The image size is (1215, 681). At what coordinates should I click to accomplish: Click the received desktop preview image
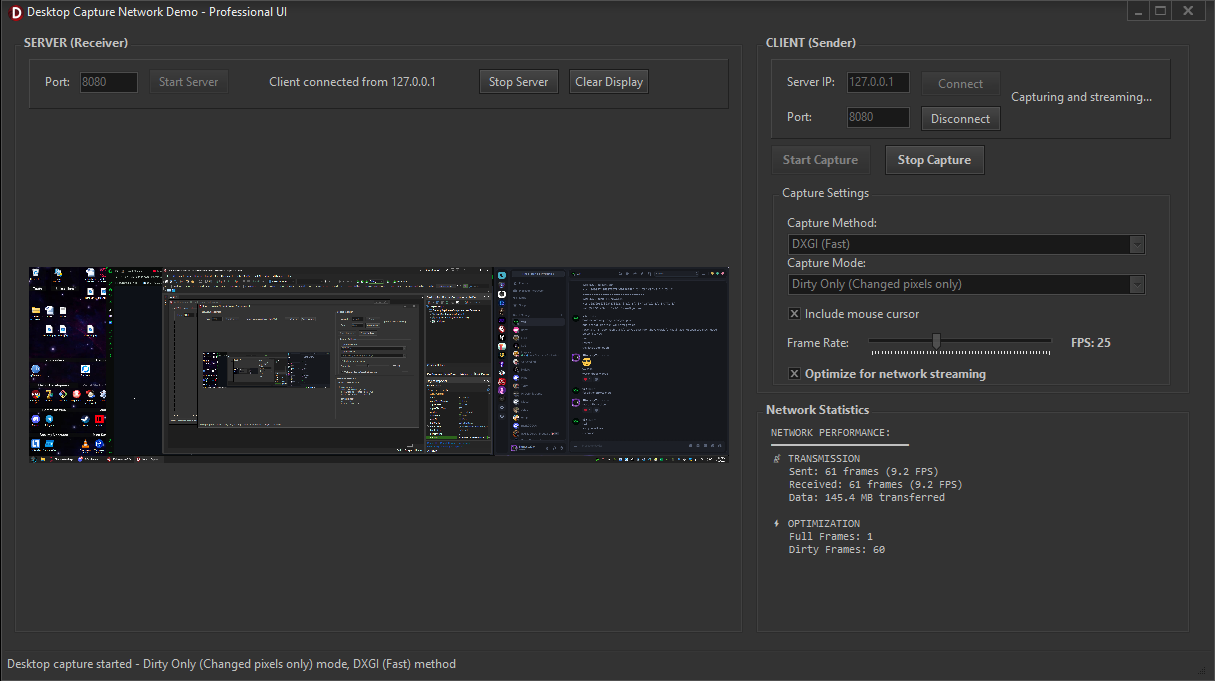(x=379, y=364)
